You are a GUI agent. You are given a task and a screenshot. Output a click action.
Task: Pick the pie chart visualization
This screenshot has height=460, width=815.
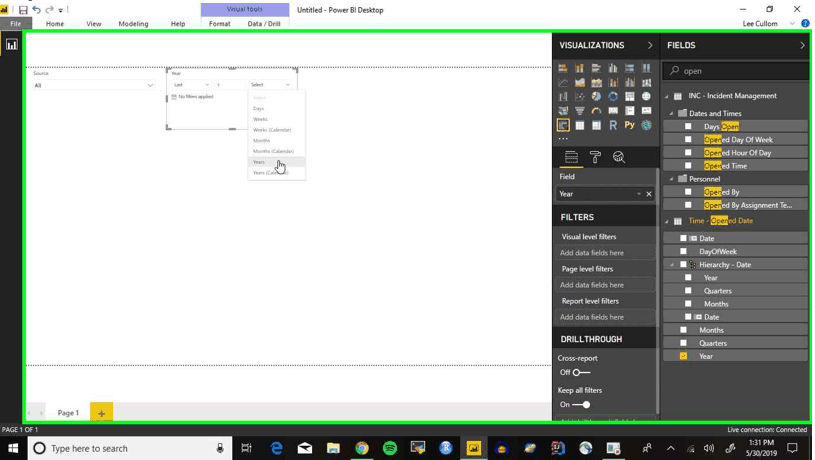596,97
